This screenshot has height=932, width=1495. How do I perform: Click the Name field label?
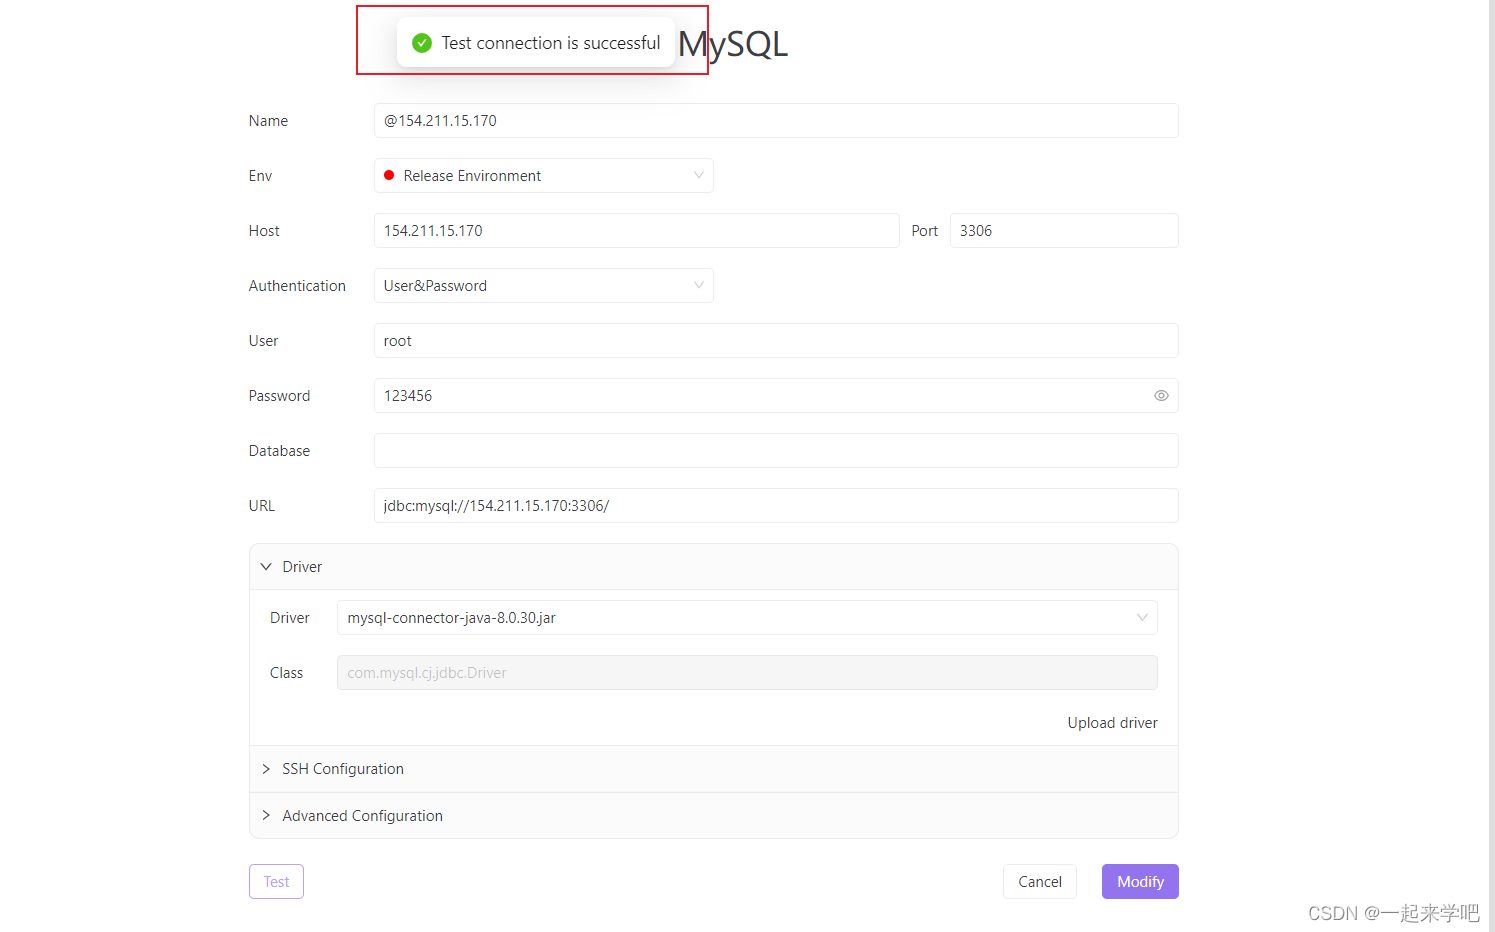tap(268, 121)
